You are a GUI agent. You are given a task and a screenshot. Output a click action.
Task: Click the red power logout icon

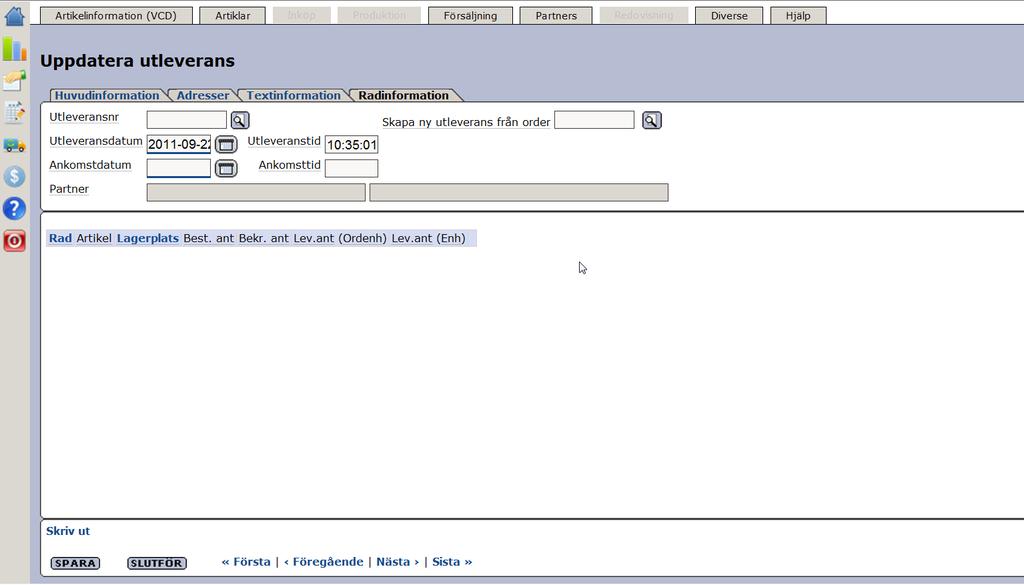tap(14, 240)
